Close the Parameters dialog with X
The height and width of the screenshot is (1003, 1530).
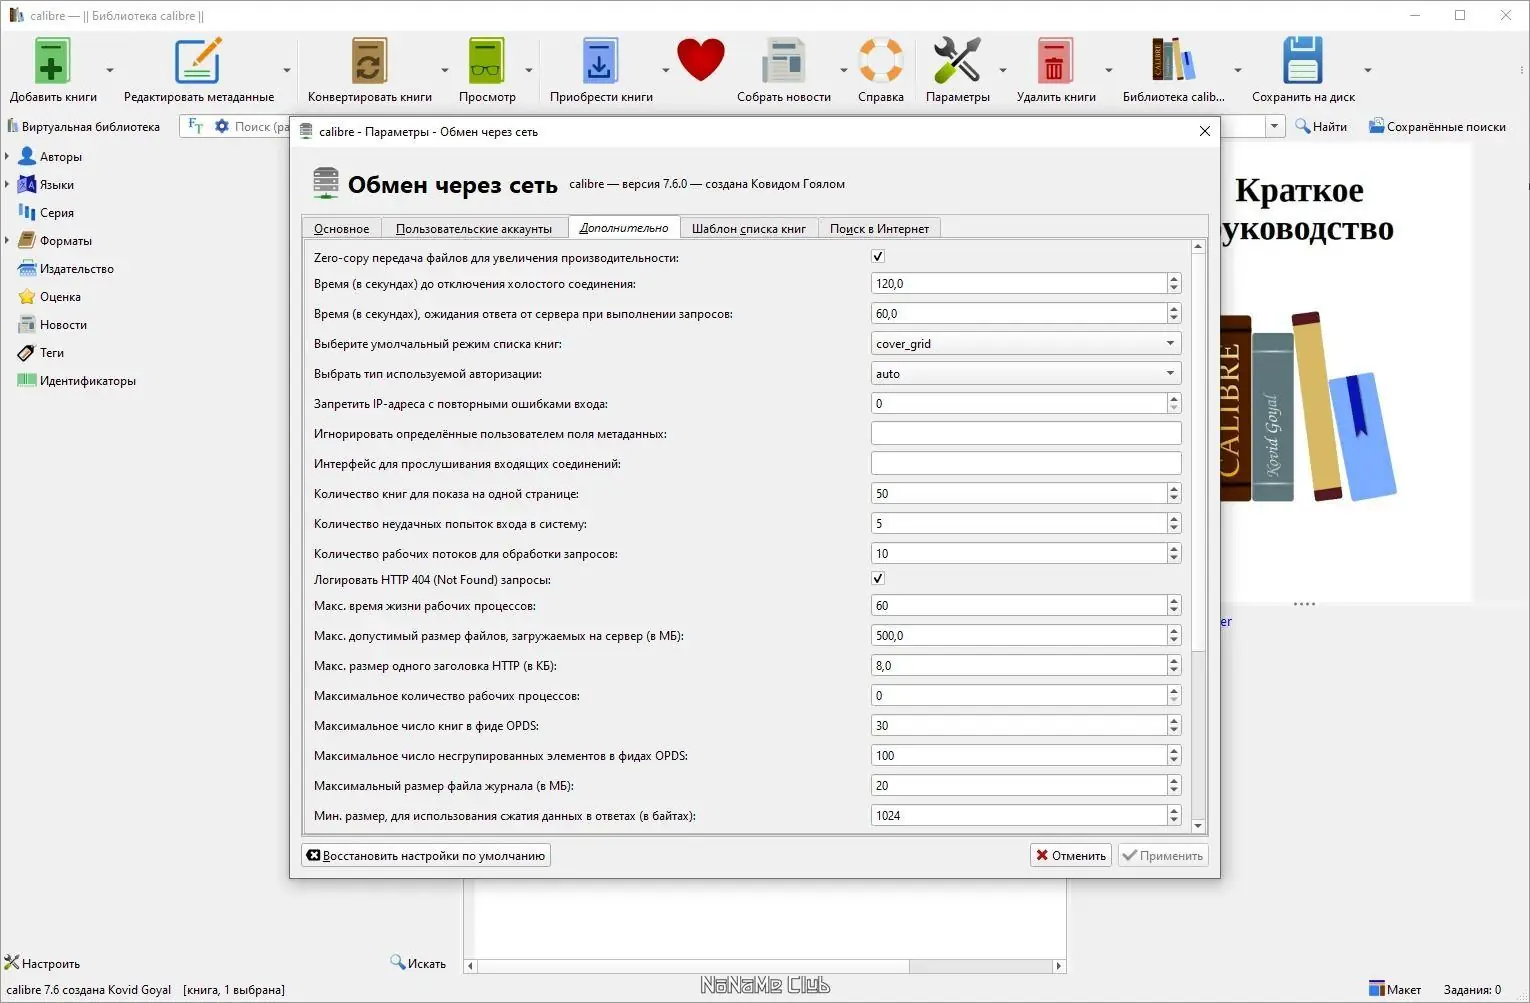click(1204, 131)
